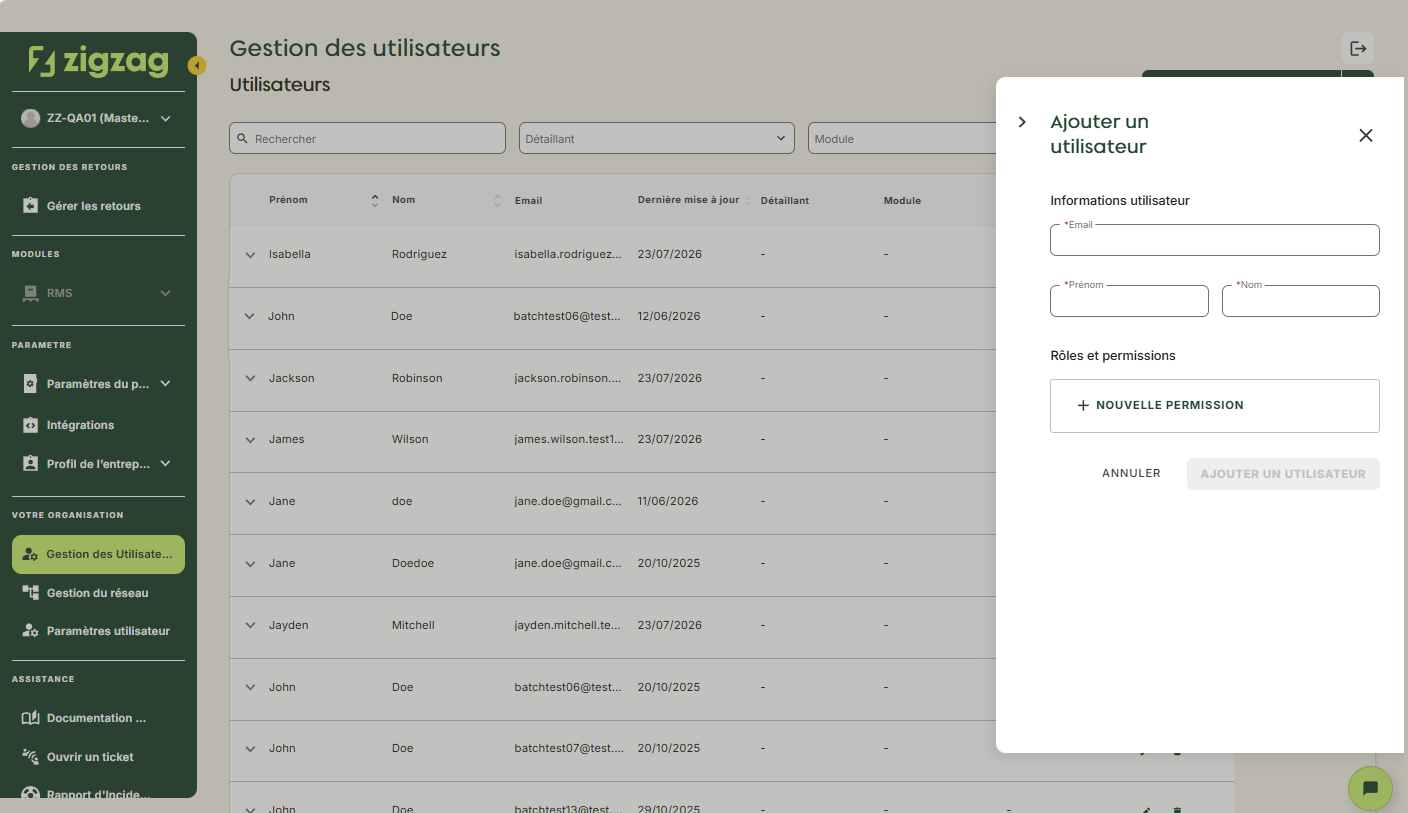Image resolution: width=1408 pixels, height=813 pixels.
Task: Click the isabella.rodriguez email cell
Action: pyautogui.click(x=568, y=254)
